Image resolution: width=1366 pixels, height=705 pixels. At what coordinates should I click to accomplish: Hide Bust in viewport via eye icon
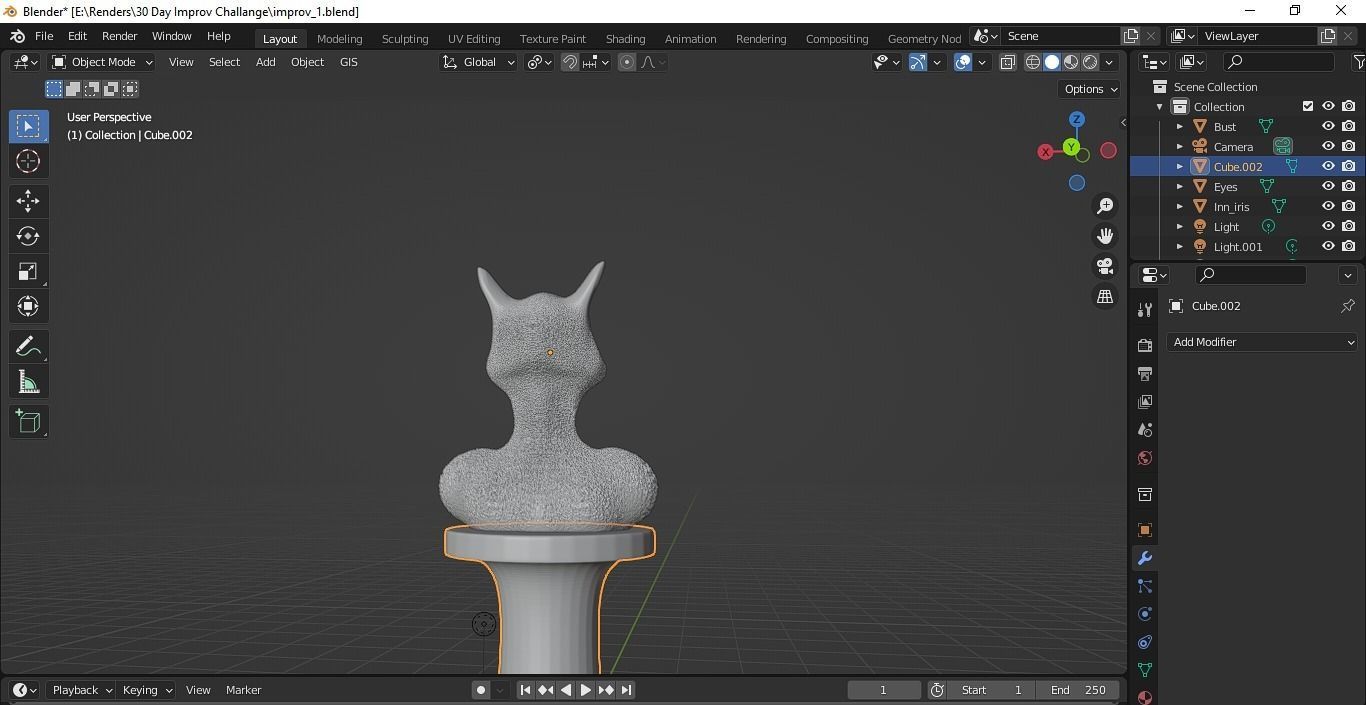point(1328,126)
